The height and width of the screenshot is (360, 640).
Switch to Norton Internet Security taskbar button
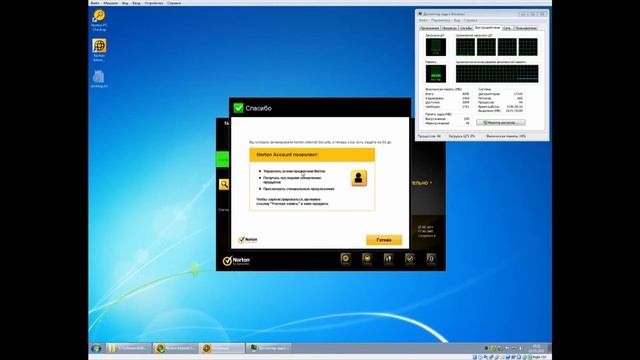[176, 348]
